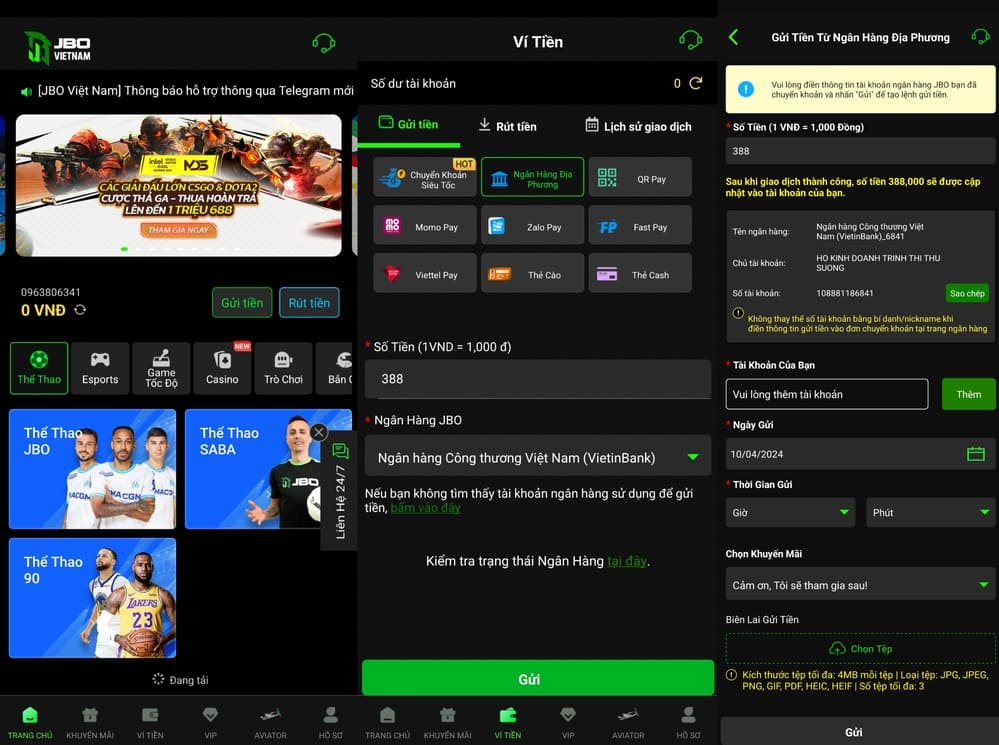Screen dimensions: 999x745
Task: Open the tại đây bank status link
Action: coord(626,561)
